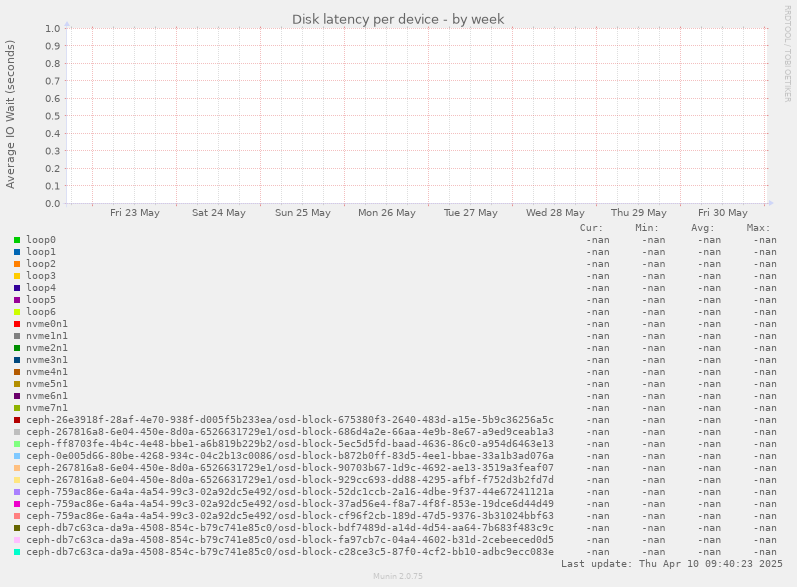The image size is (797, 587).
Task: Select the loop6 legend label
Action: pyautogui.click(x=41, y=312)
